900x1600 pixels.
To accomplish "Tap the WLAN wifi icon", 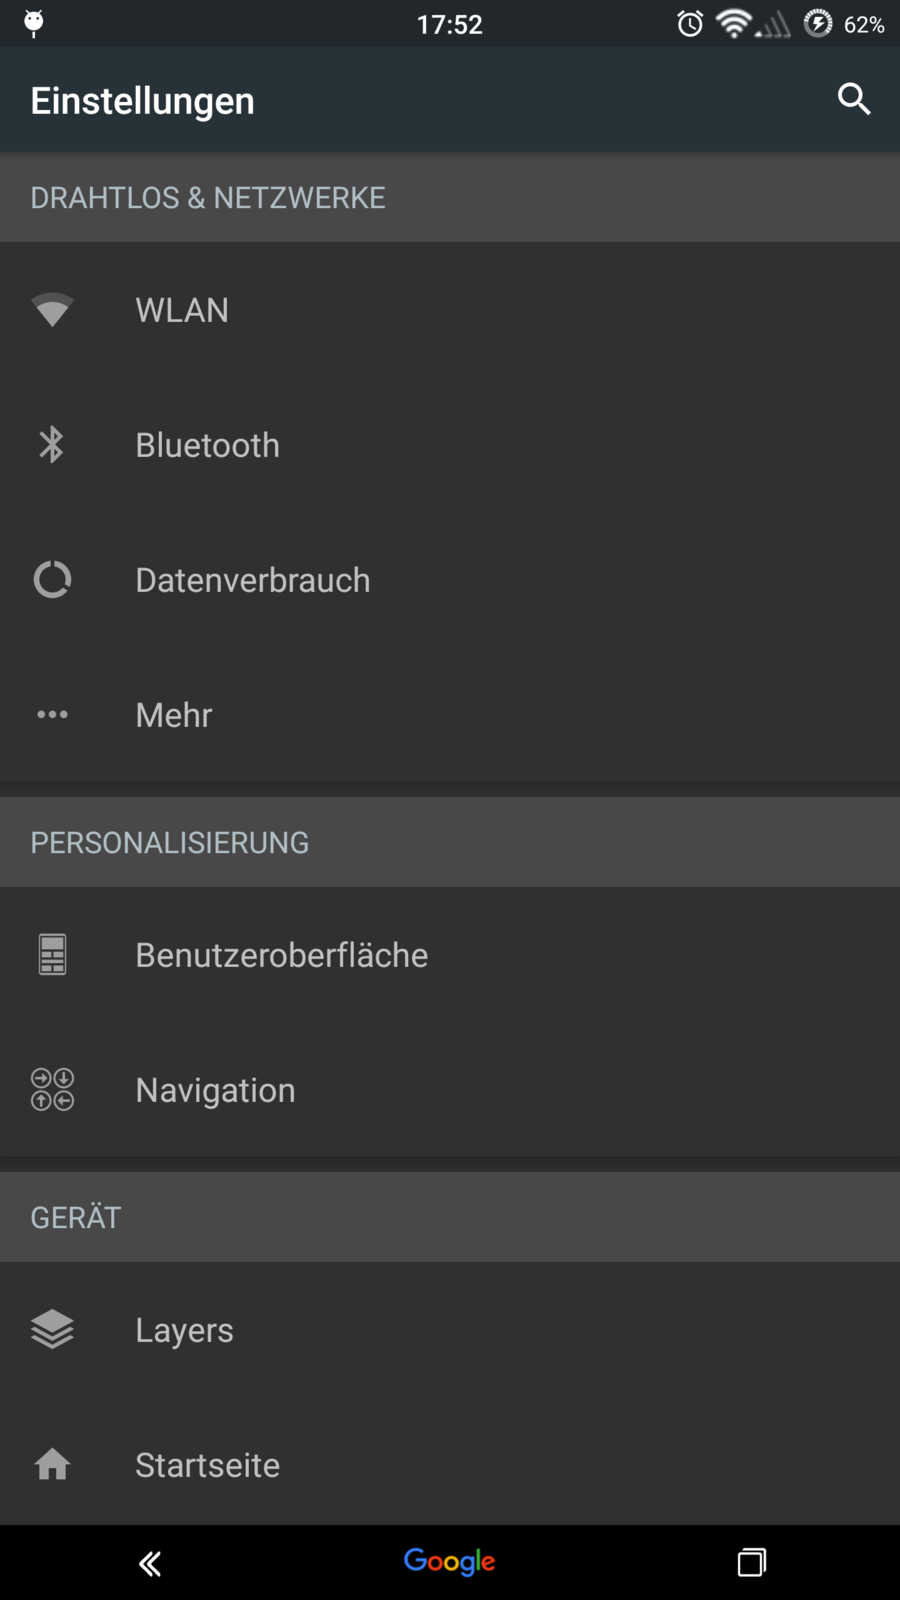I will [52, 310].
